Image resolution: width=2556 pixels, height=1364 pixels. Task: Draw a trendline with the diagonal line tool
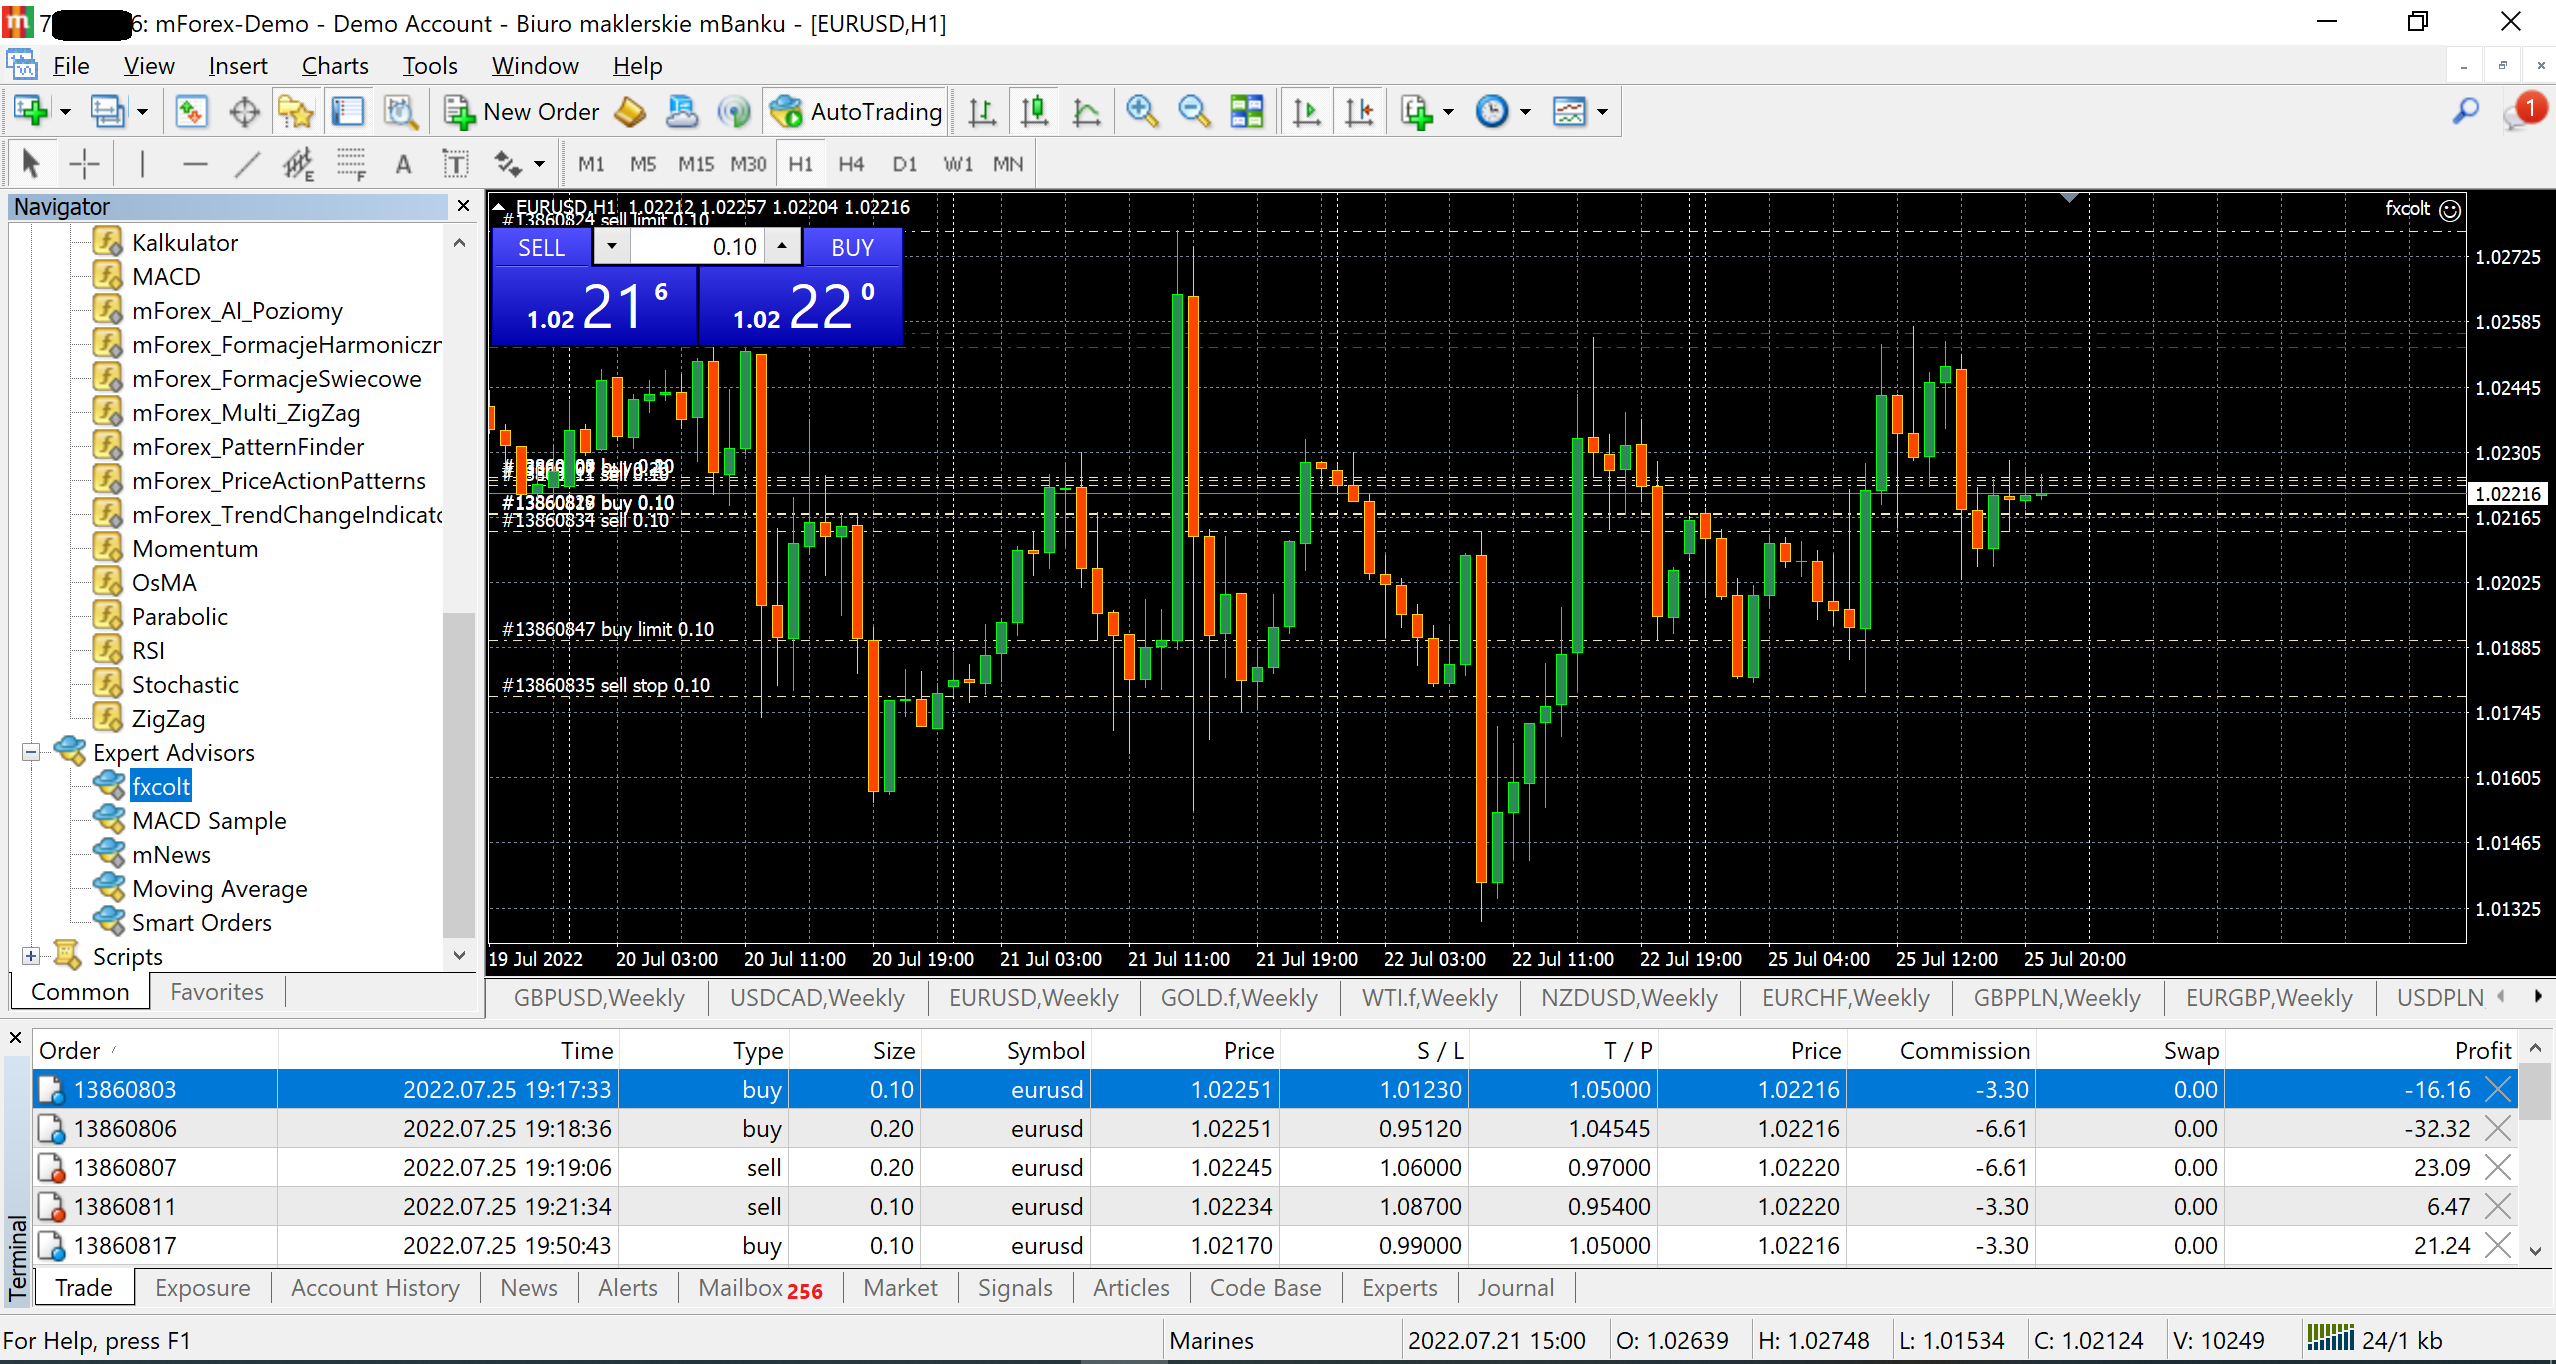(x=247, y=164)
